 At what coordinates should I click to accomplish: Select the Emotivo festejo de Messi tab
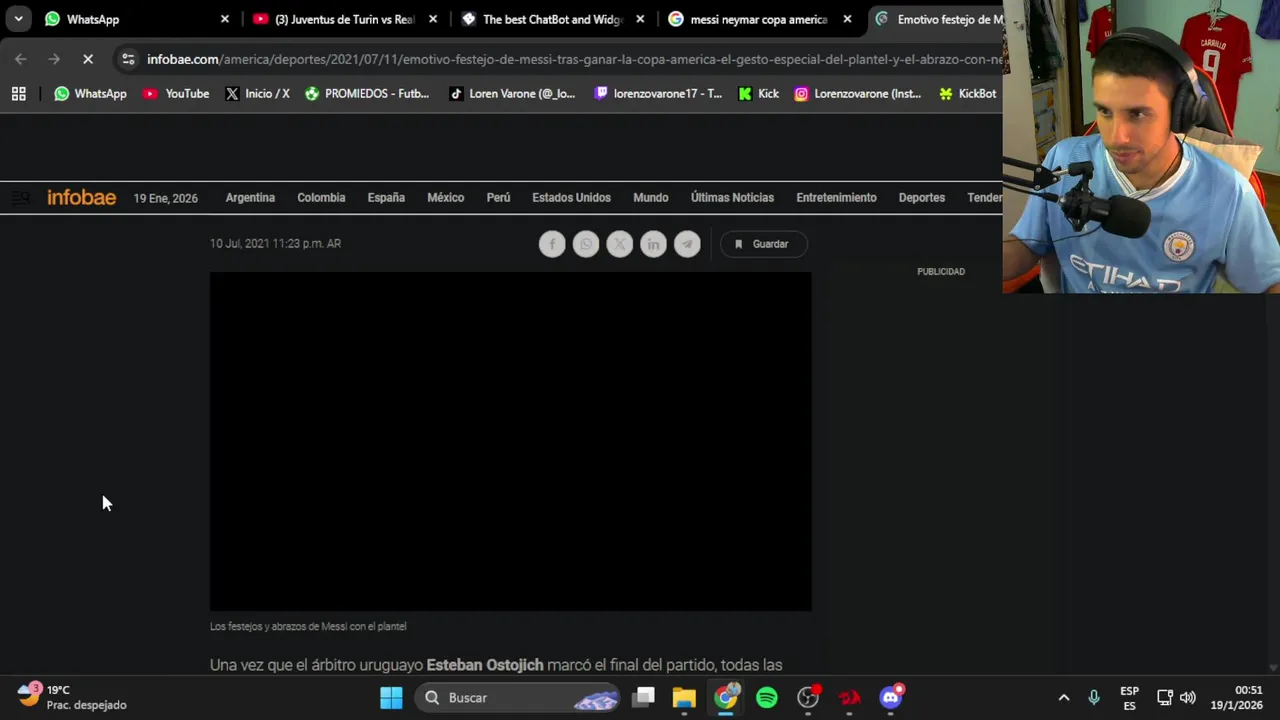(938, 19)
